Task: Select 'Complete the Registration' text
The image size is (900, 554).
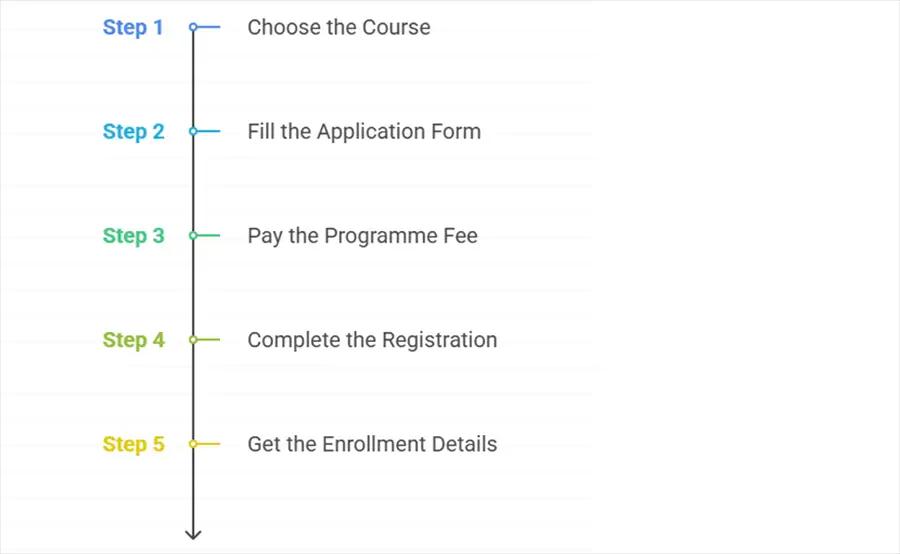Action: click(x=372, y=340)
